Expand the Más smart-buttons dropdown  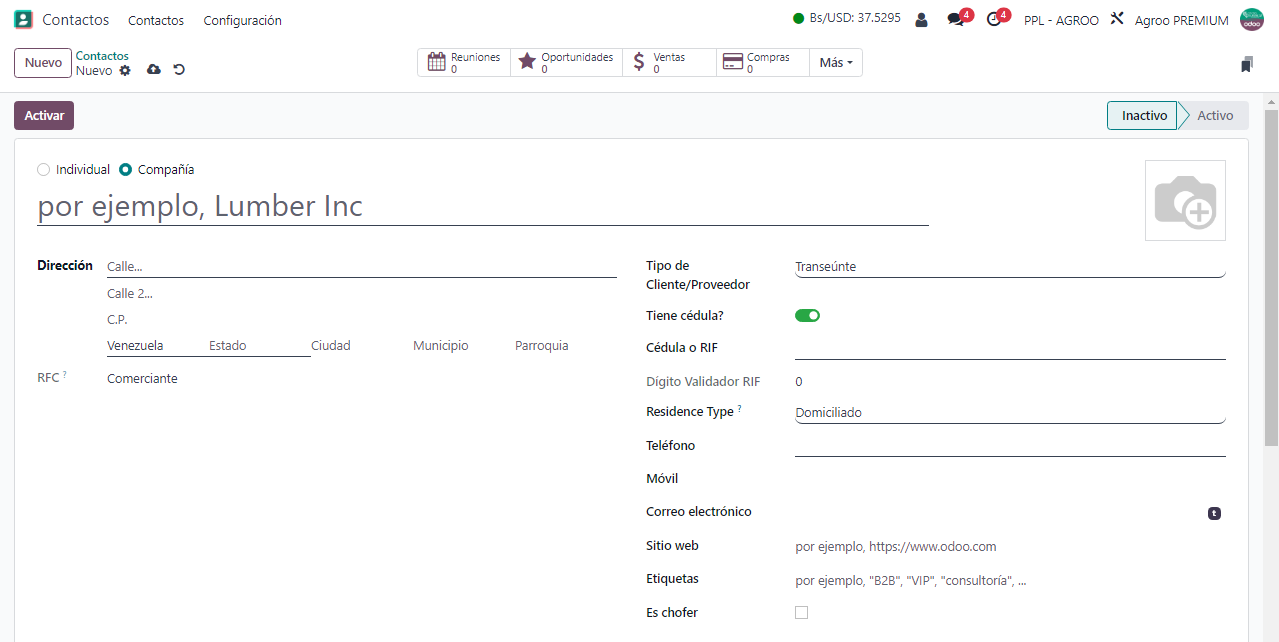pos(836,63)
